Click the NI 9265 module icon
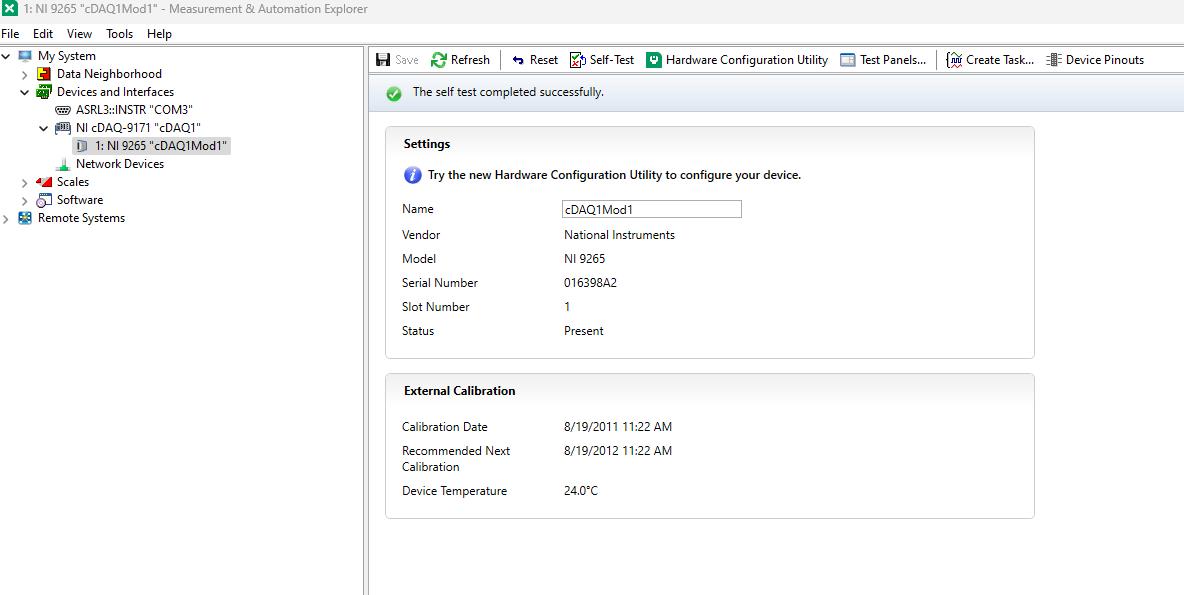Image resolution: width=1184 pixels, height=595 pixels. 82,146
